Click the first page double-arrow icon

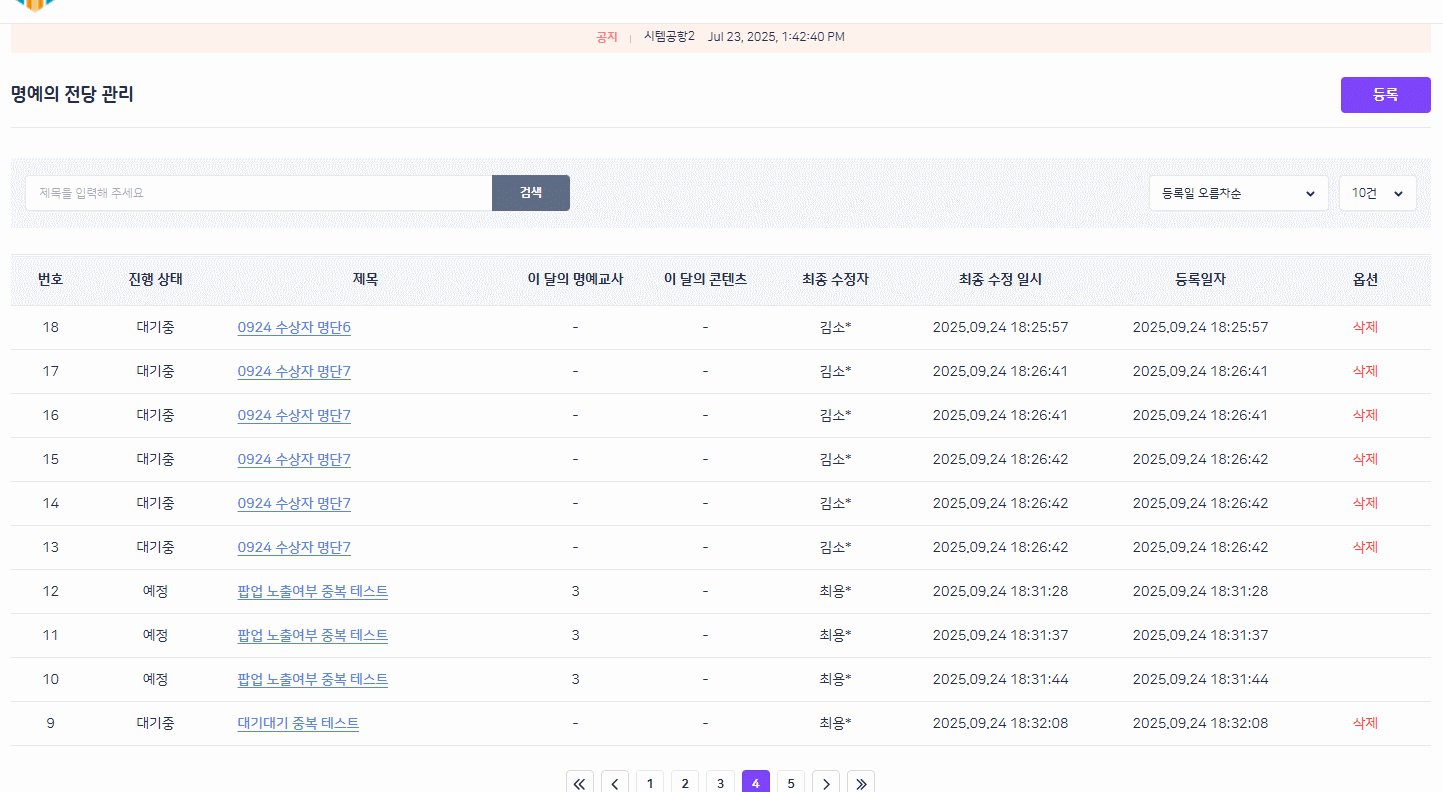tap(580, 783)
